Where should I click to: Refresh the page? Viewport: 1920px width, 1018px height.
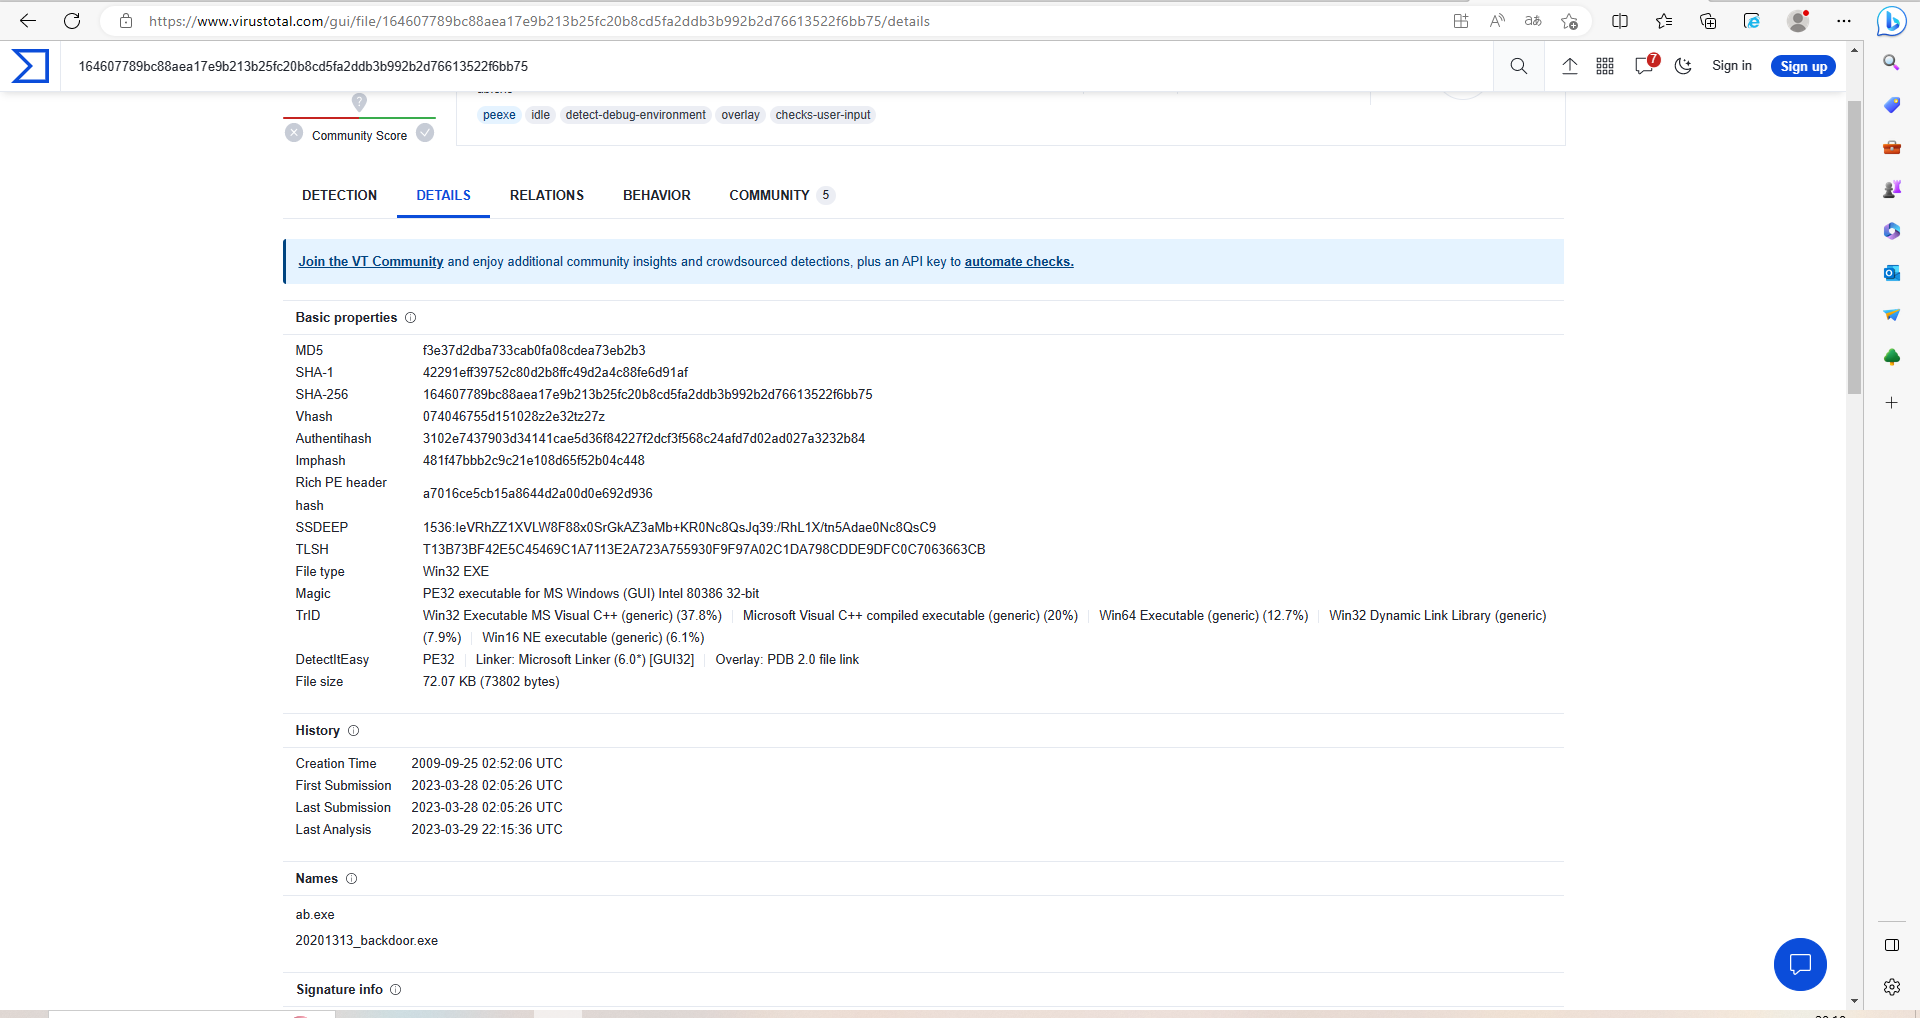(x=72, y=21)
